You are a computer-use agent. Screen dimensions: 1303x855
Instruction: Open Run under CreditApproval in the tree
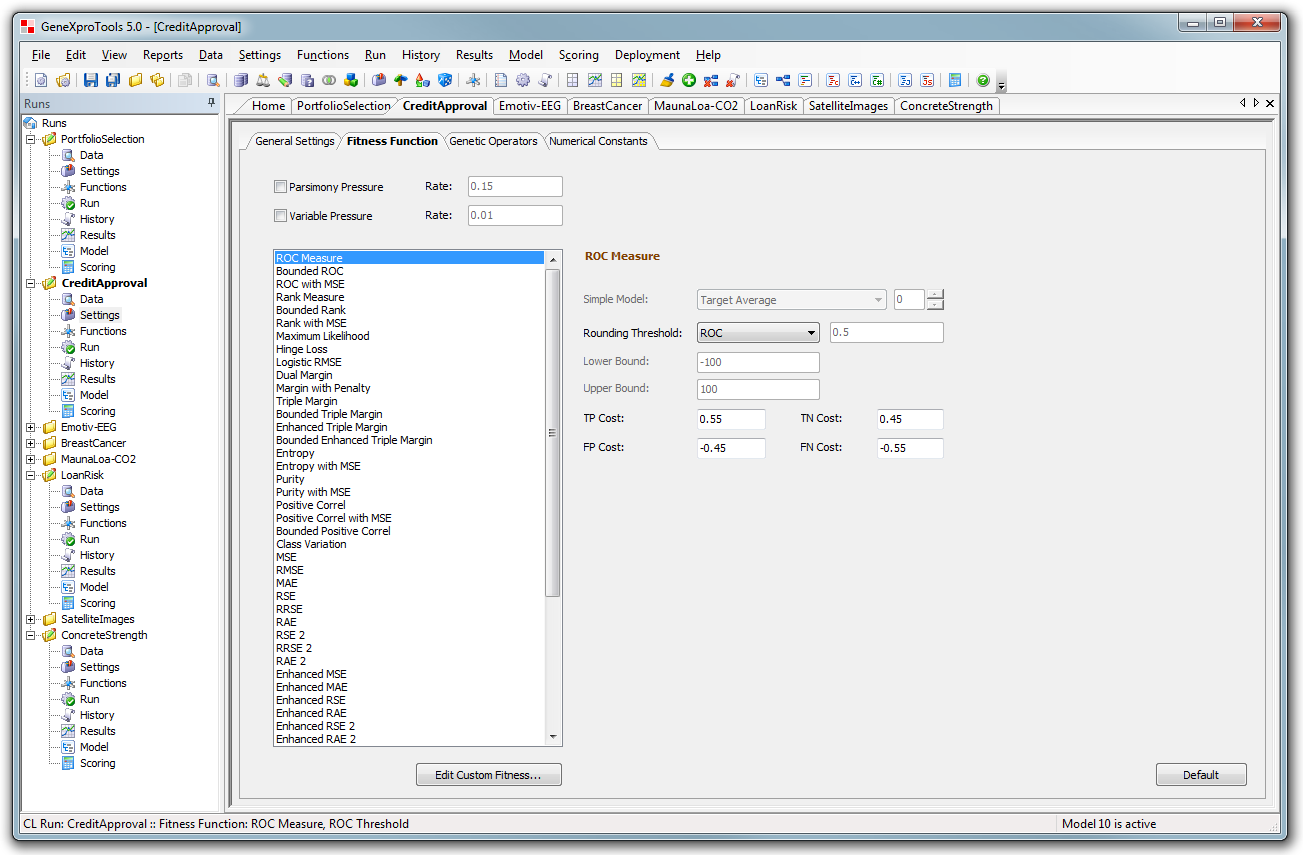pos(89,347)
